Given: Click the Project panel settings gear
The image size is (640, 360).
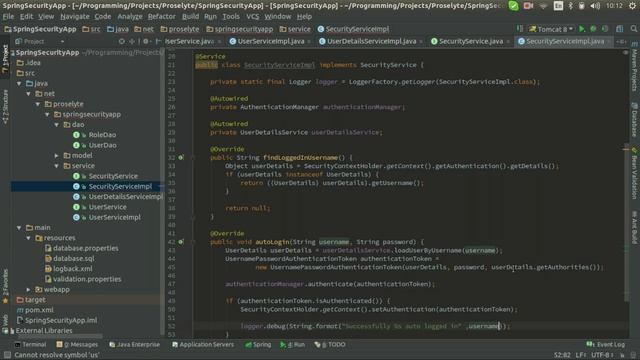Looking at the screenshot, I should [x=146, y=41].
